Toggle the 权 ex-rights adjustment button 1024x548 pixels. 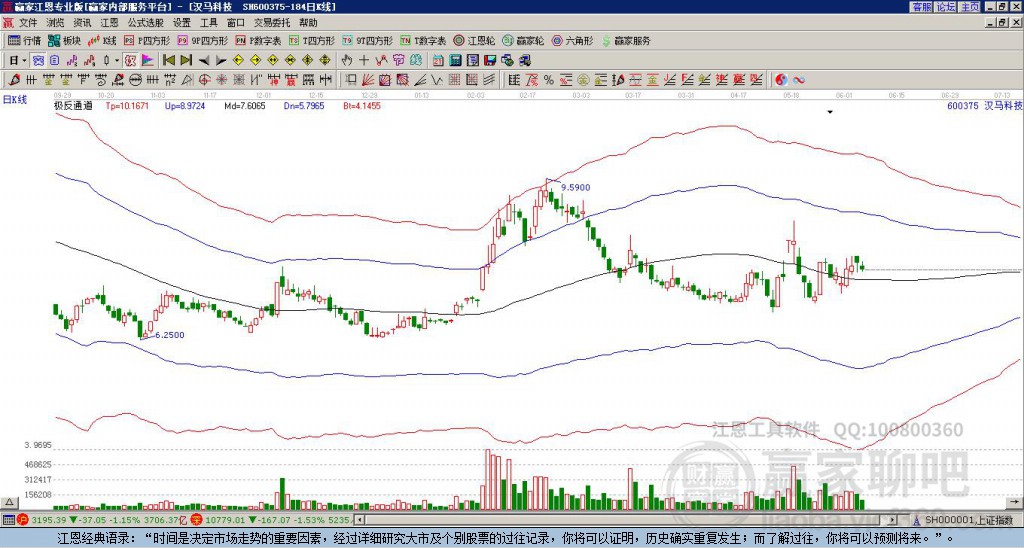130,61
